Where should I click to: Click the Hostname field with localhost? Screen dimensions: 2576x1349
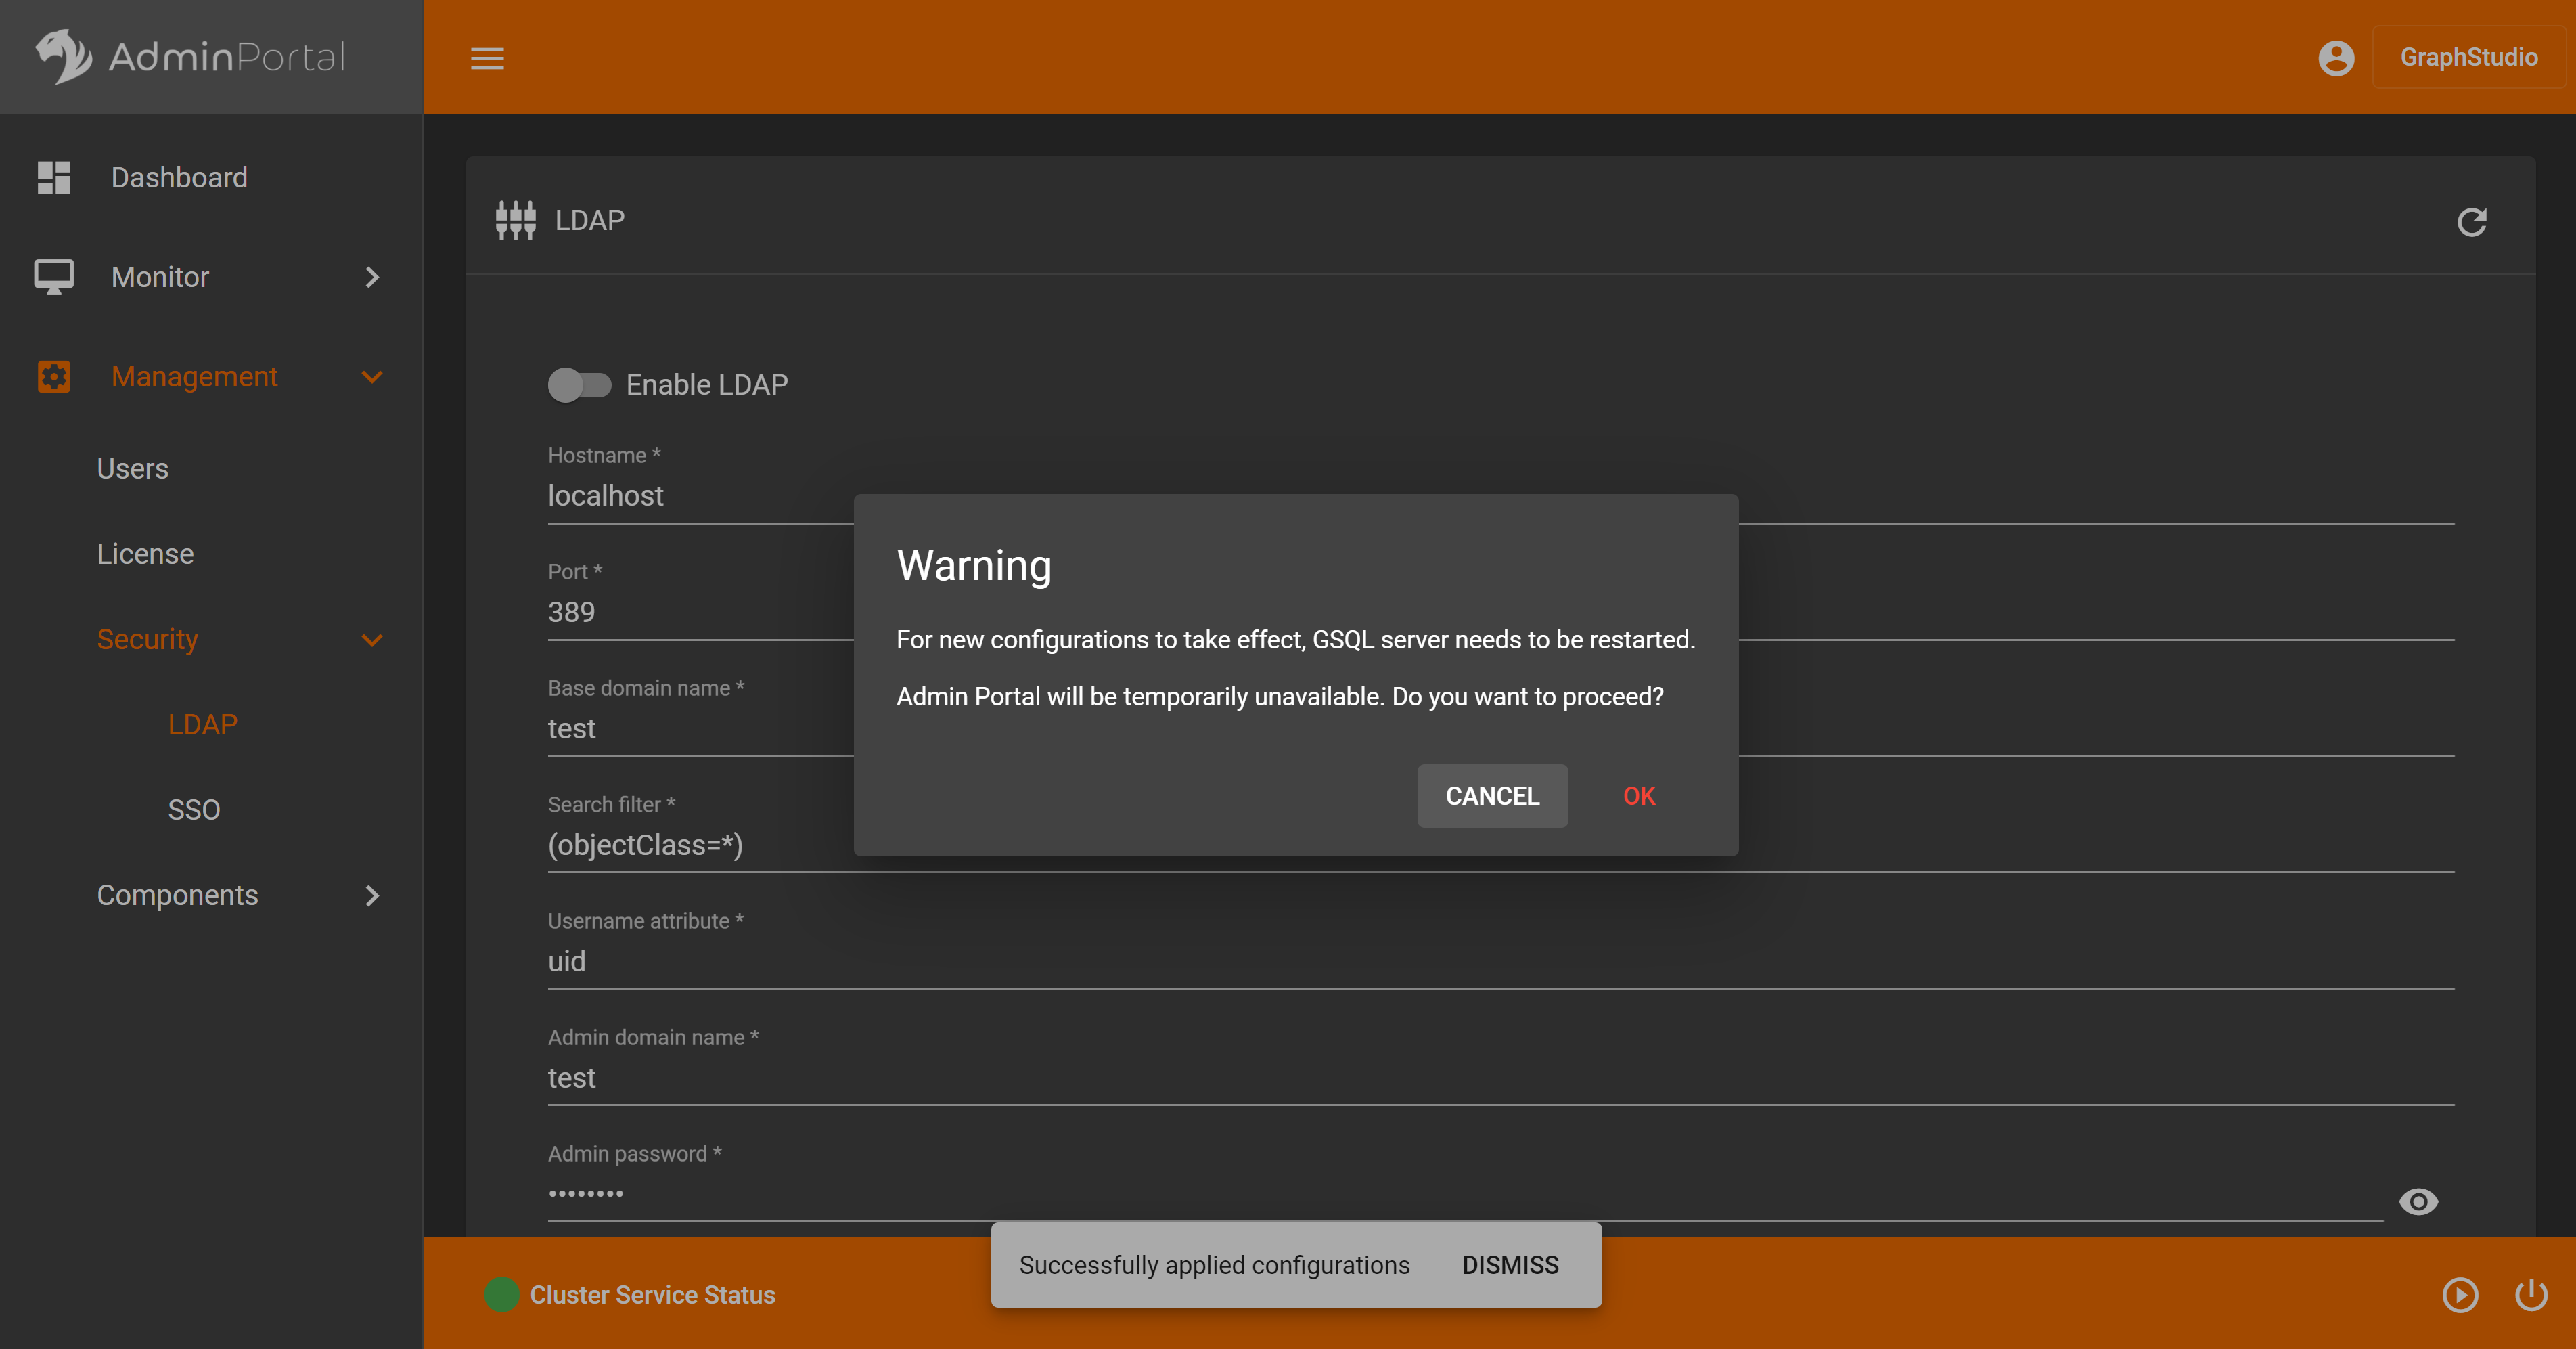click(x=1500, y=496)
